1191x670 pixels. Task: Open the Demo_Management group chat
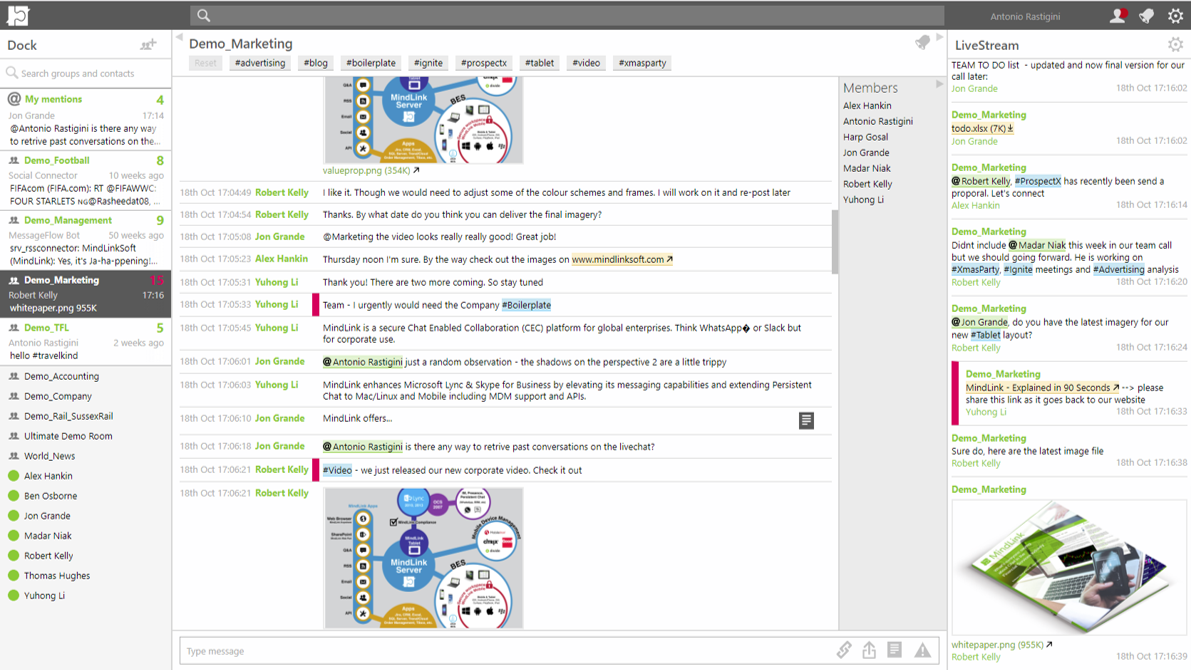(85, 240)
